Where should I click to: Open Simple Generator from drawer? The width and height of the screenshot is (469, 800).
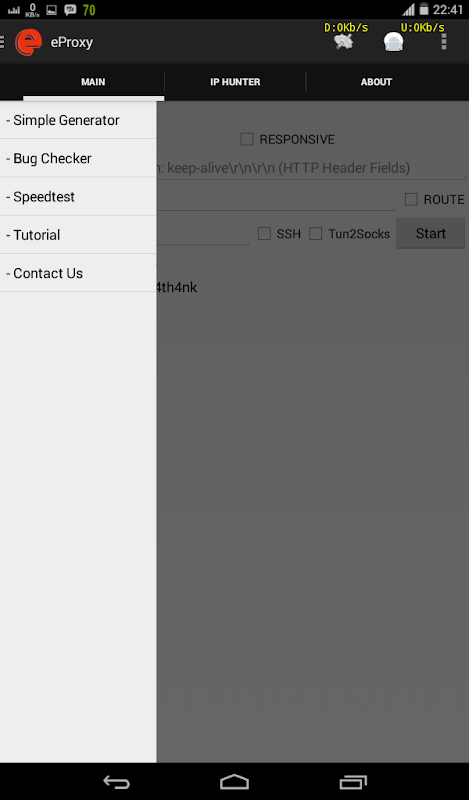tap(78, 120)
